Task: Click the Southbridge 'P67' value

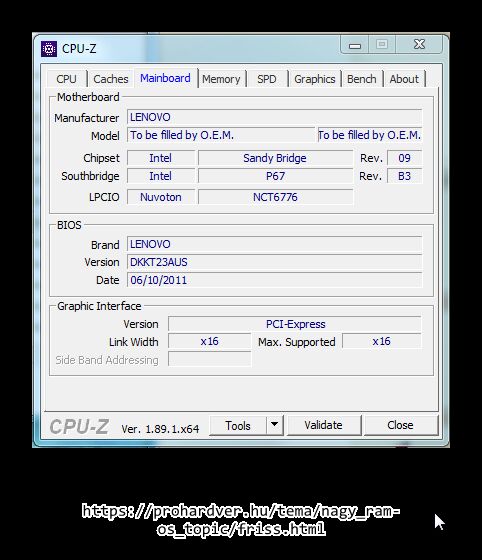Action: tap(275, 176)
